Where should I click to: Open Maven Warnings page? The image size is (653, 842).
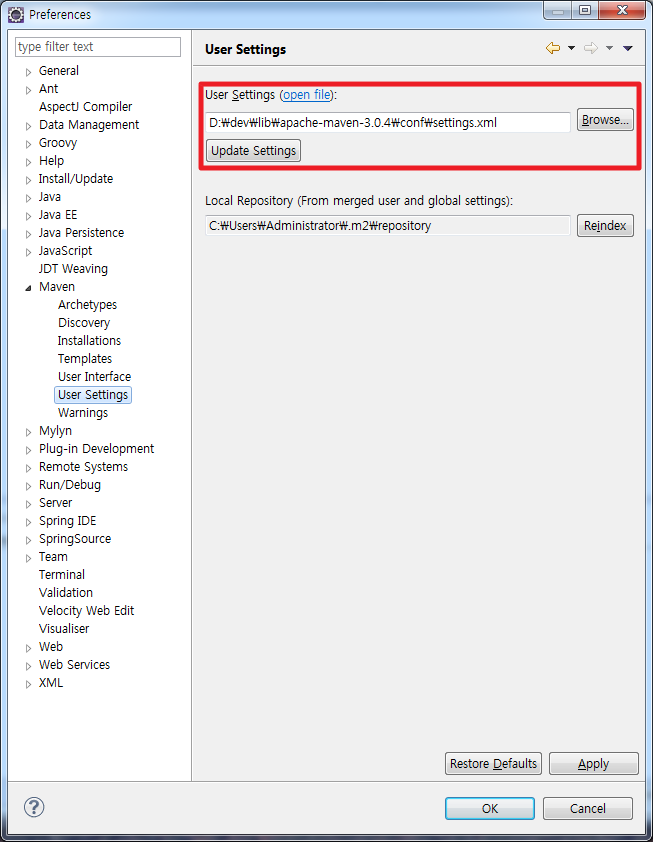tap(83, 412)
